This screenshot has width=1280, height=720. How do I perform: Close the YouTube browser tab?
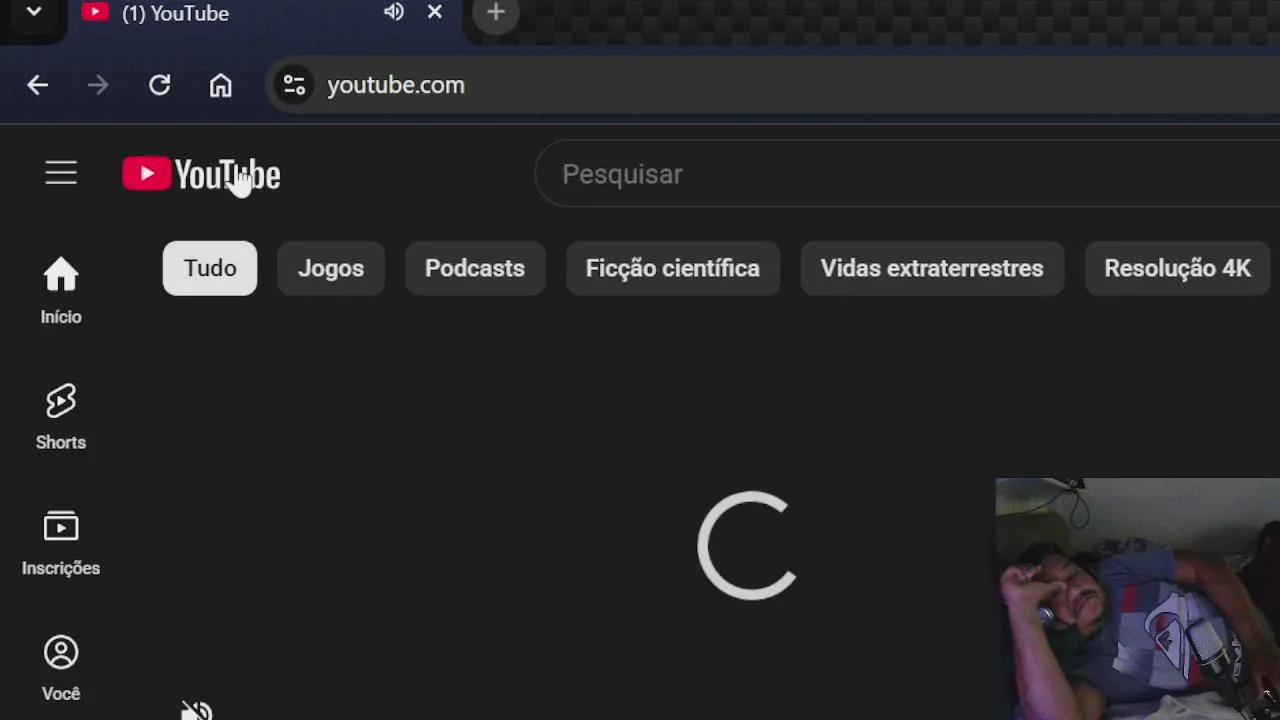point(435,12)
